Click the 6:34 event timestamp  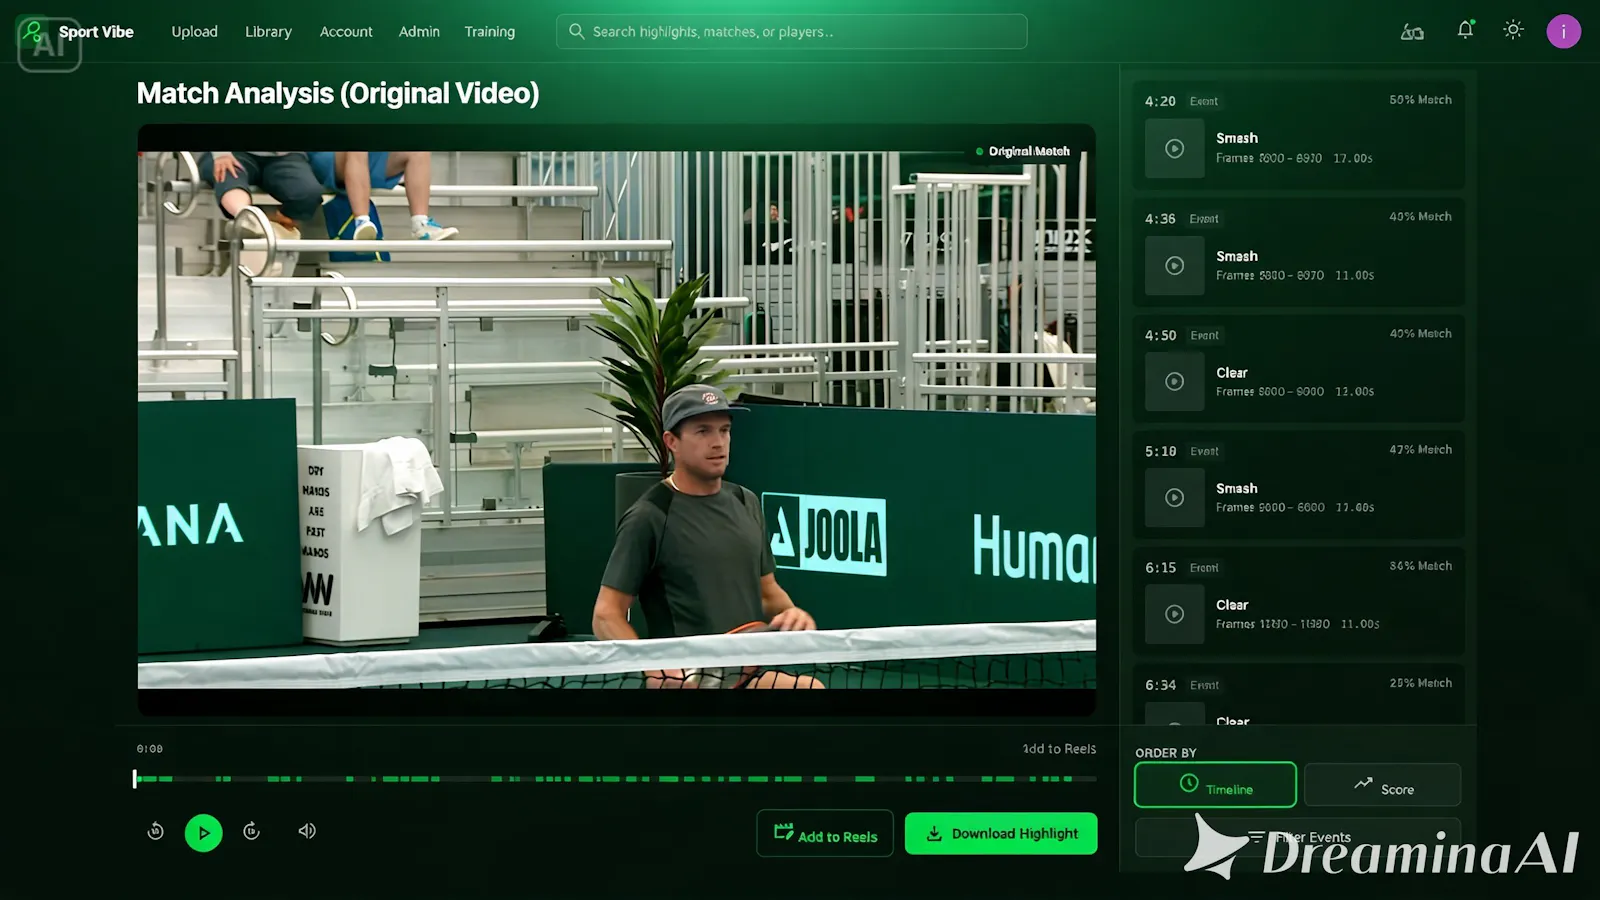(1160, 685)
